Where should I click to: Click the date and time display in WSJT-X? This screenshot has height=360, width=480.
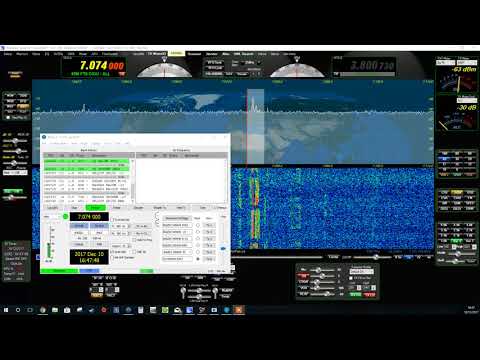89,257
